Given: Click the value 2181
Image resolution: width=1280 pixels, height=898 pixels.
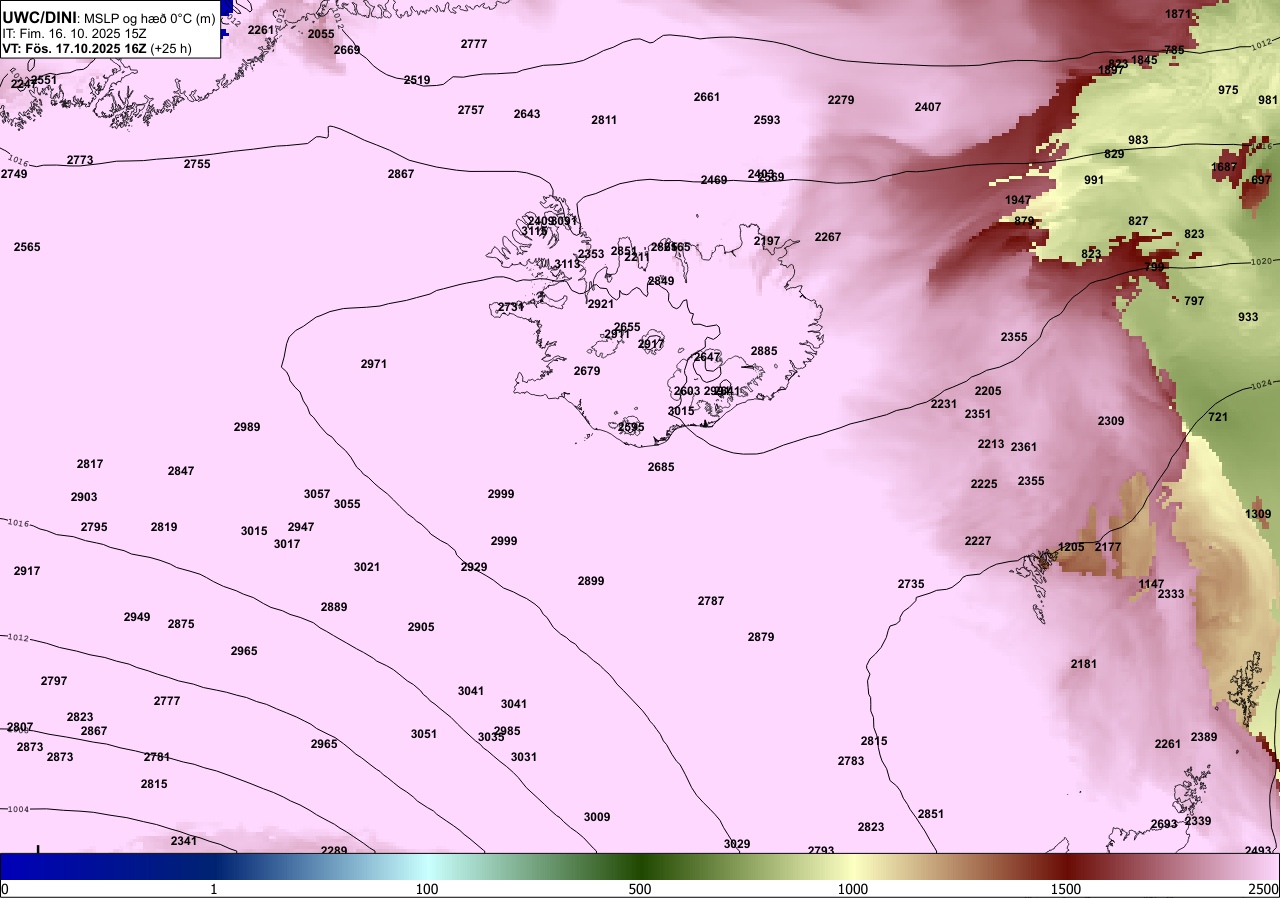Looking at the screenshot, I should point(1084,664).
